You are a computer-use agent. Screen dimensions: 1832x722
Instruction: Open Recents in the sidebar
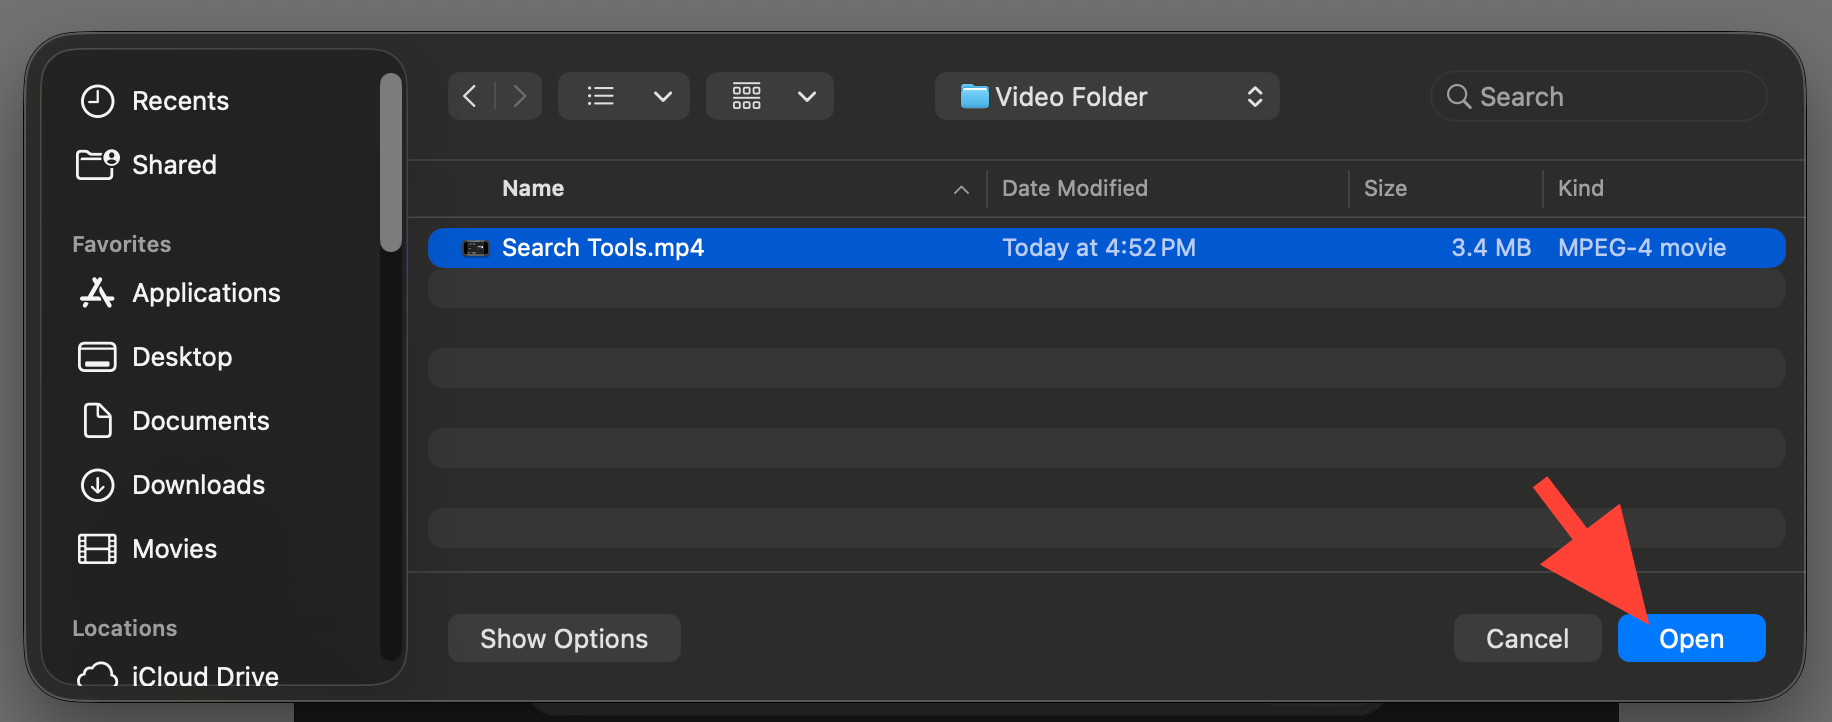(180, 101)
